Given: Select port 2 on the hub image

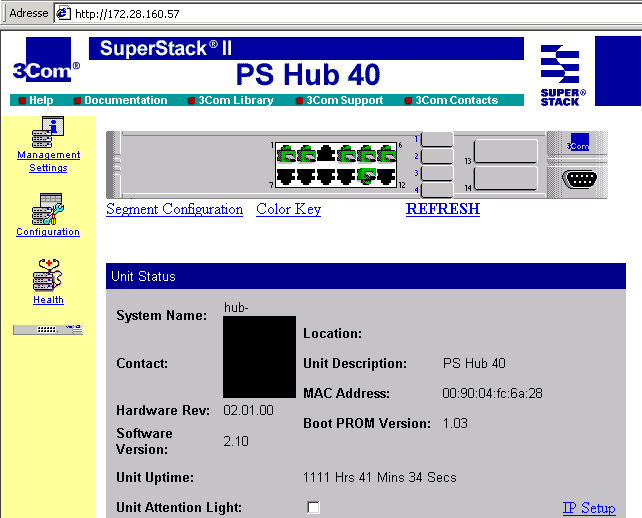Looking at the screenshot, I should [306, 154].
